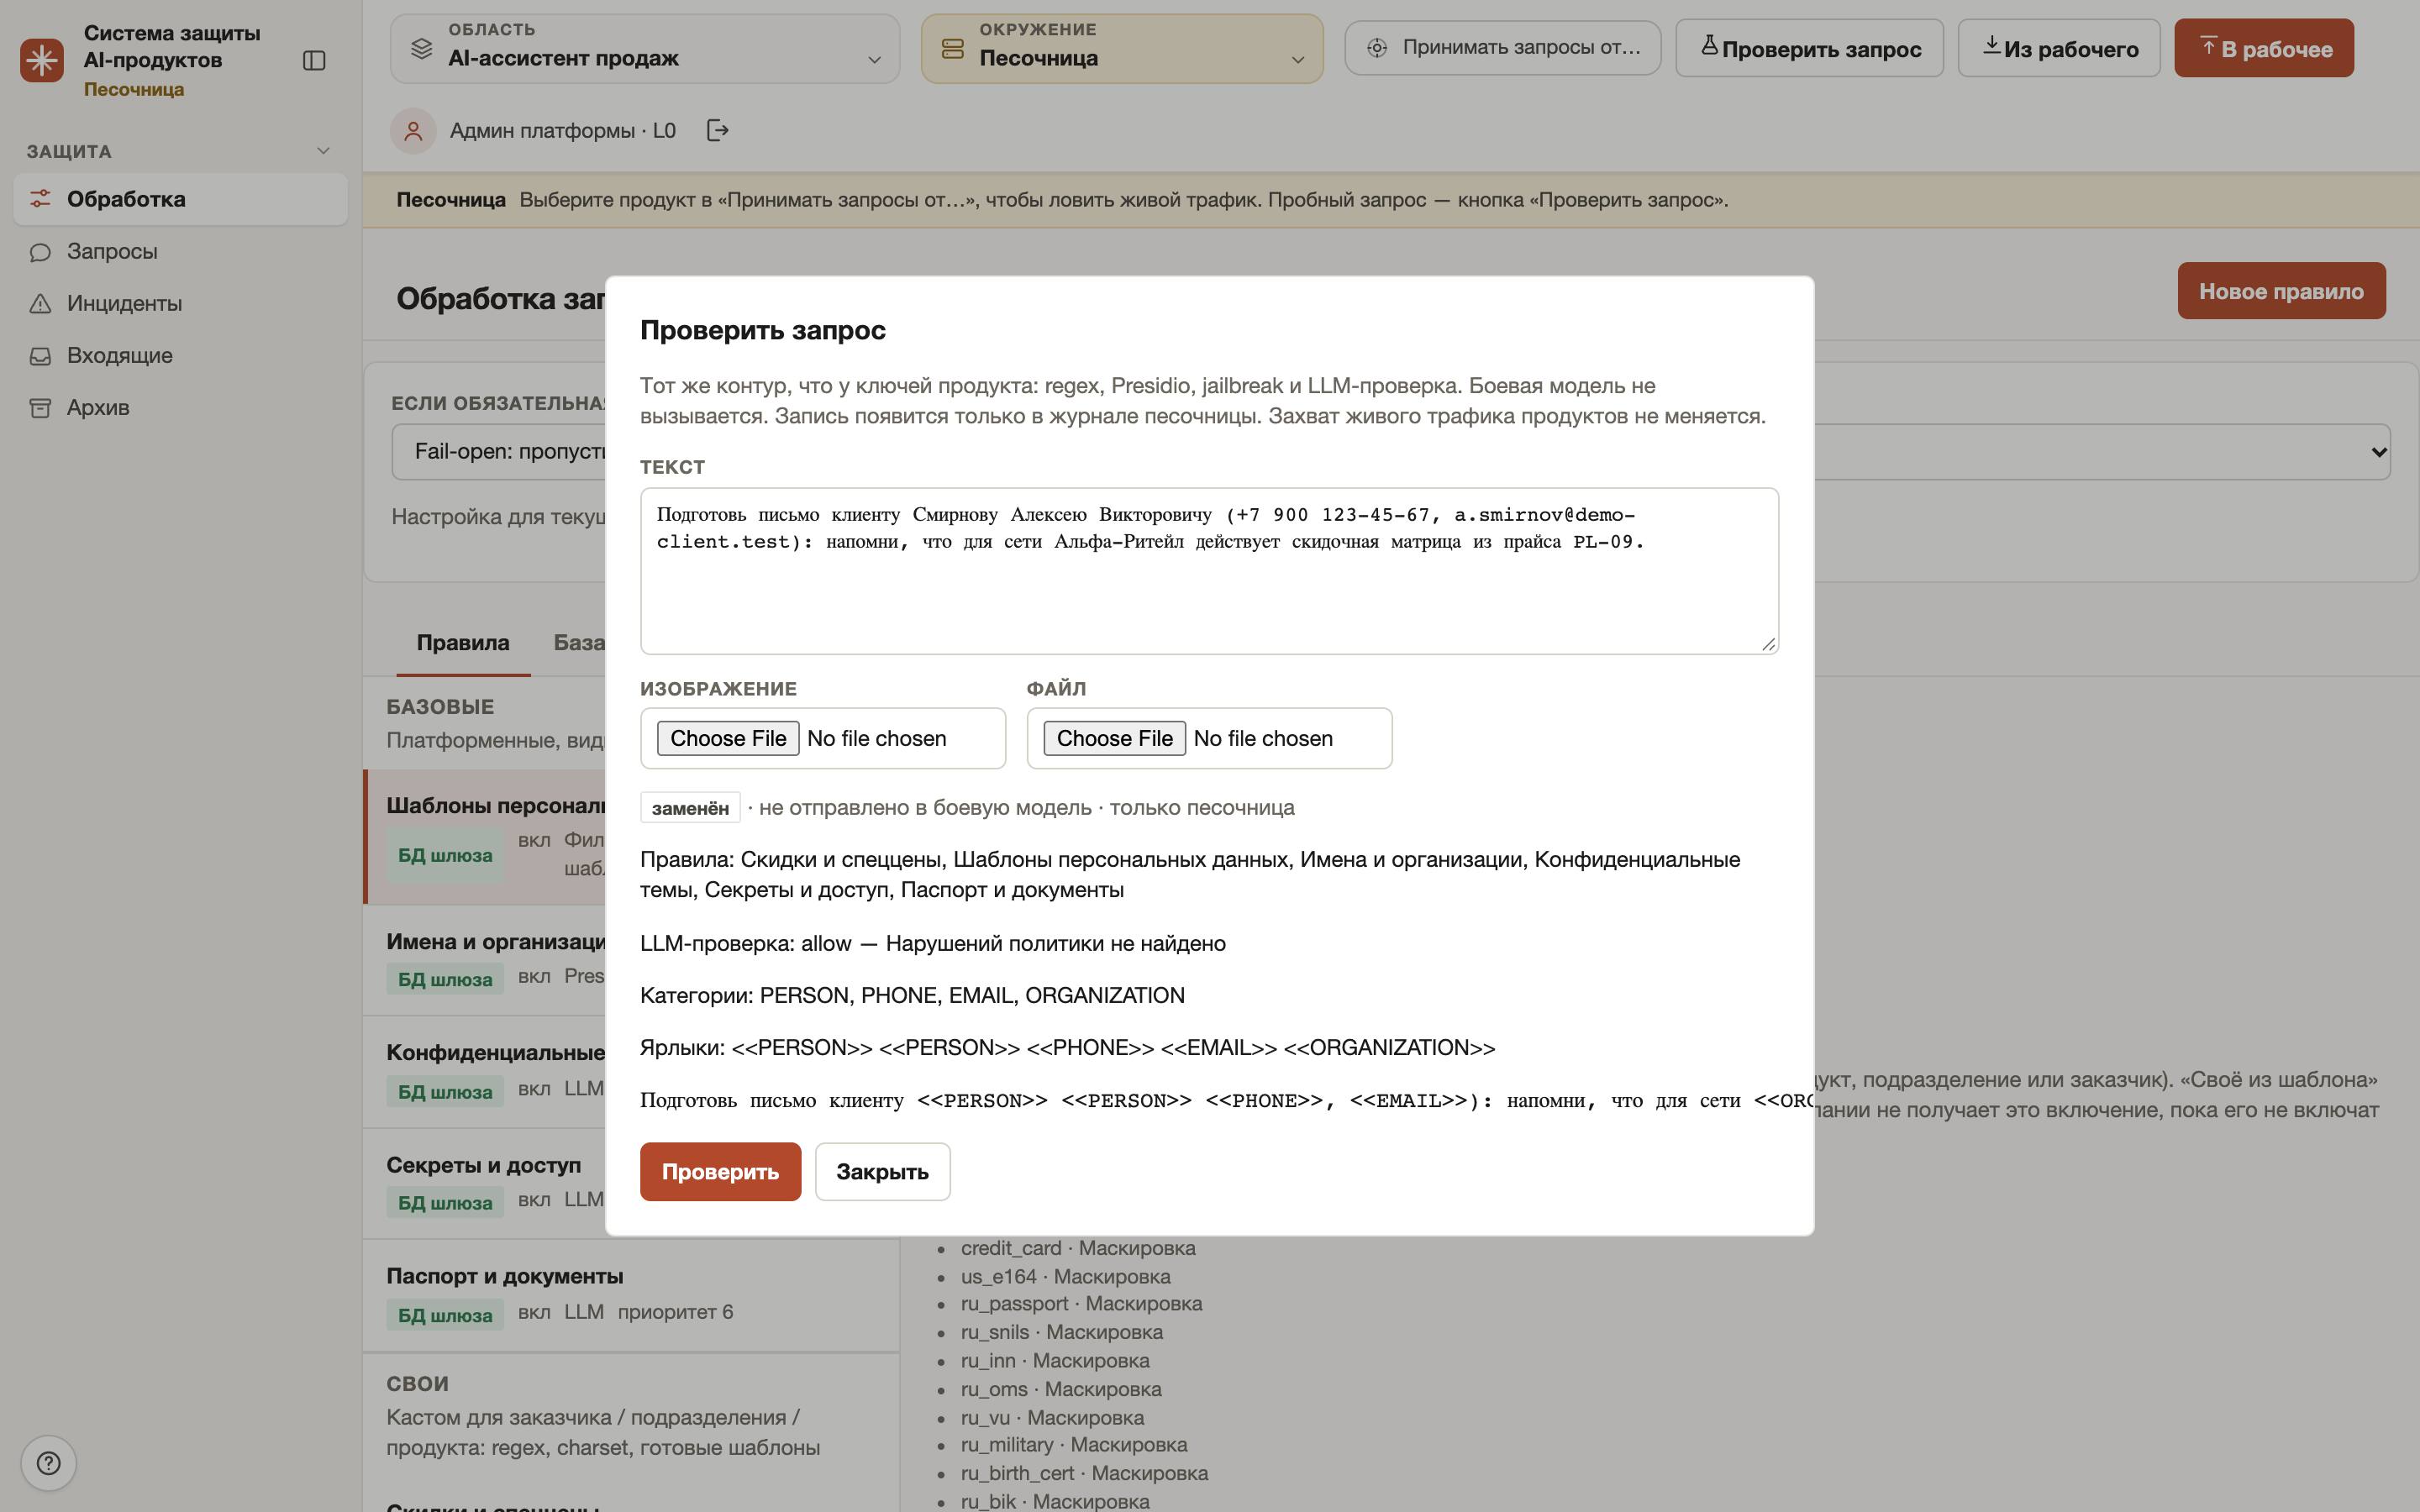Click the ru_snils · Маскировка list entry
Viewport: 2420px width, 1512px height.
[1062, 1332]
